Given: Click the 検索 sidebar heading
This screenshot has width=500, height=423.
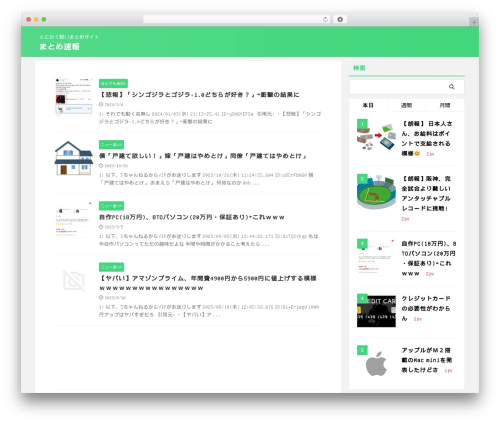Looking at the screenshot, I should (359, 68).
